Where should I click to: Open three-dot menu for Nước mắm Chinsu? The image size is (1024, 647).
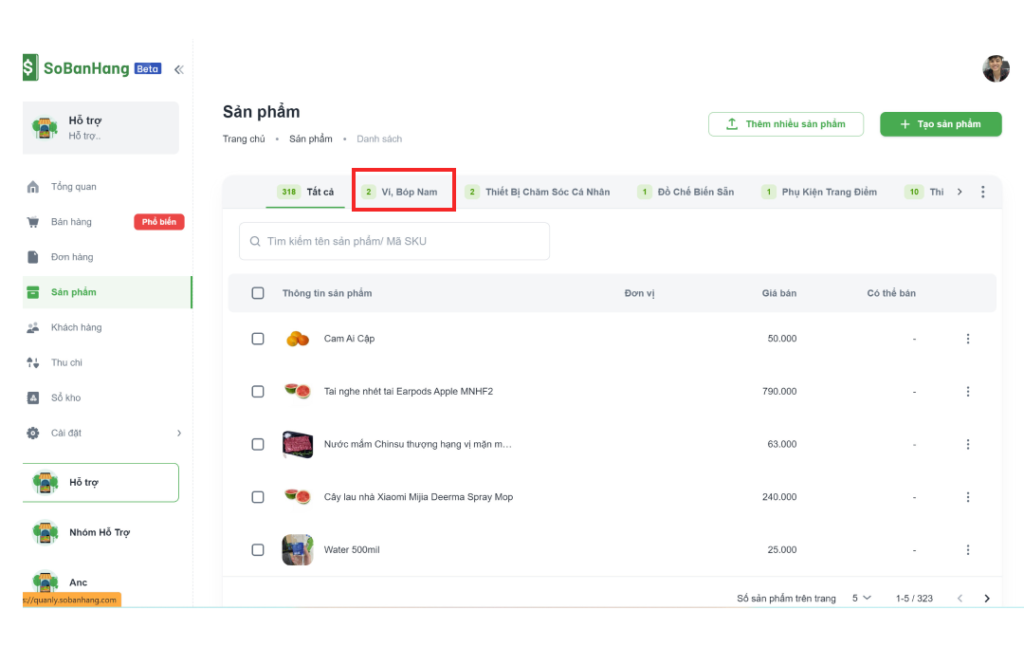coord(967,444)
